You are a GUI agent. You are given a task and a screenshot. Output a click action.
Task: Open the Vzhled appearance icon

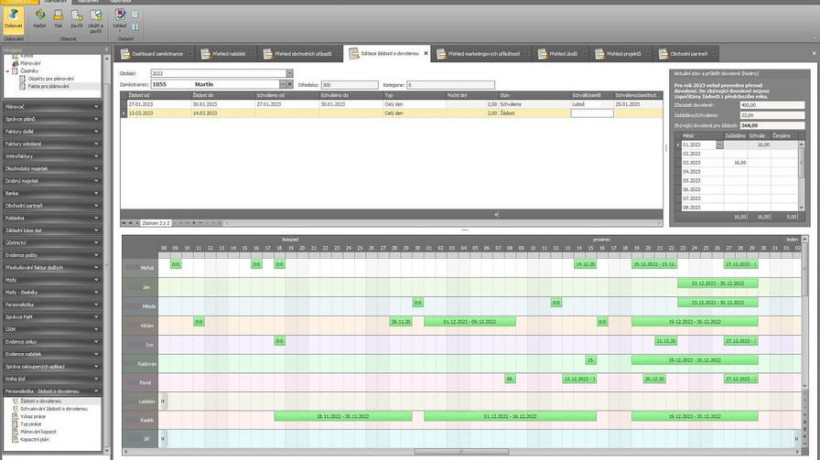pos(120,22)
